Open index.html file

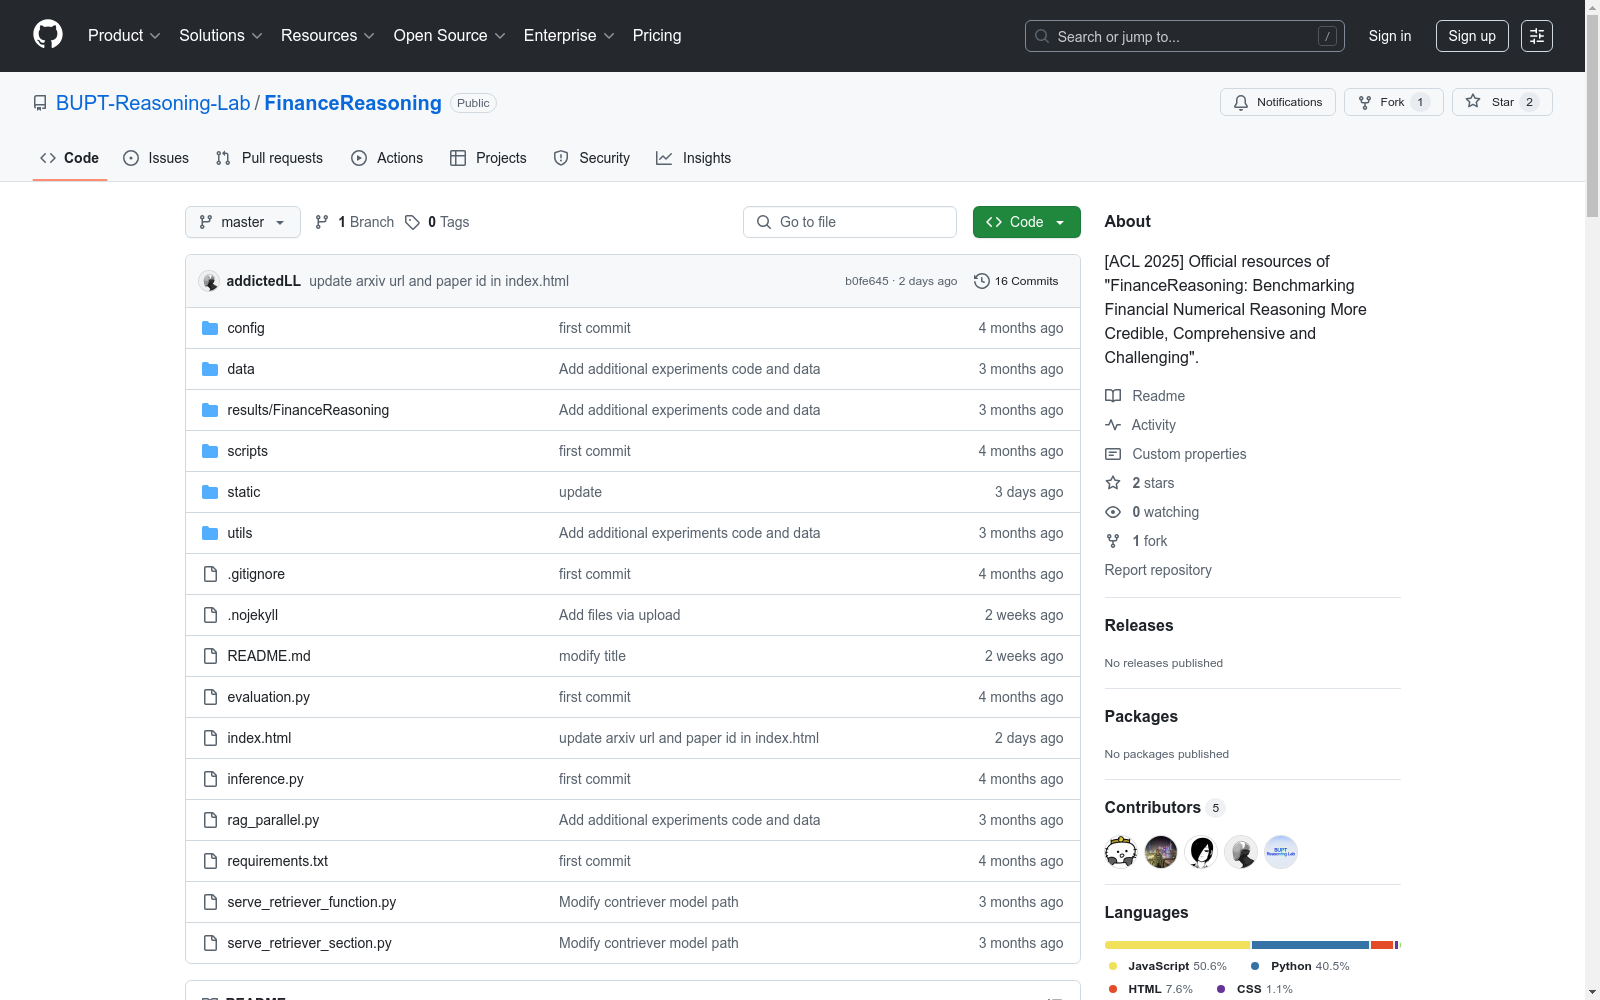[259, 738]
